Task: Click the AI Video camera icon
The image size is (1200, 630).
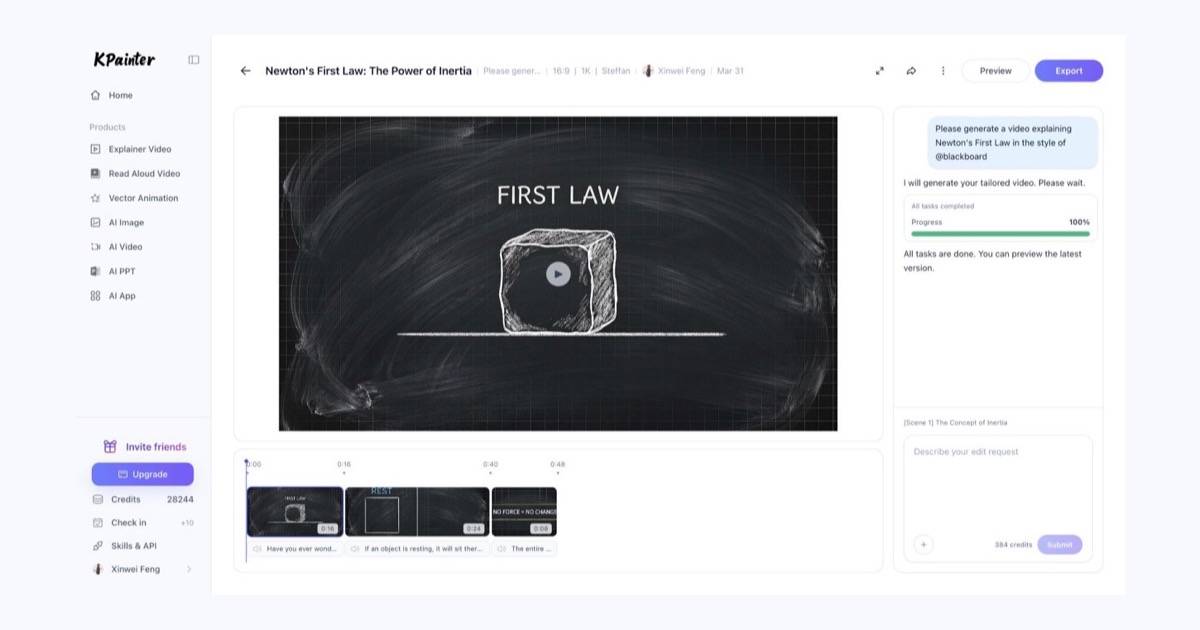Action: (95, 247)
